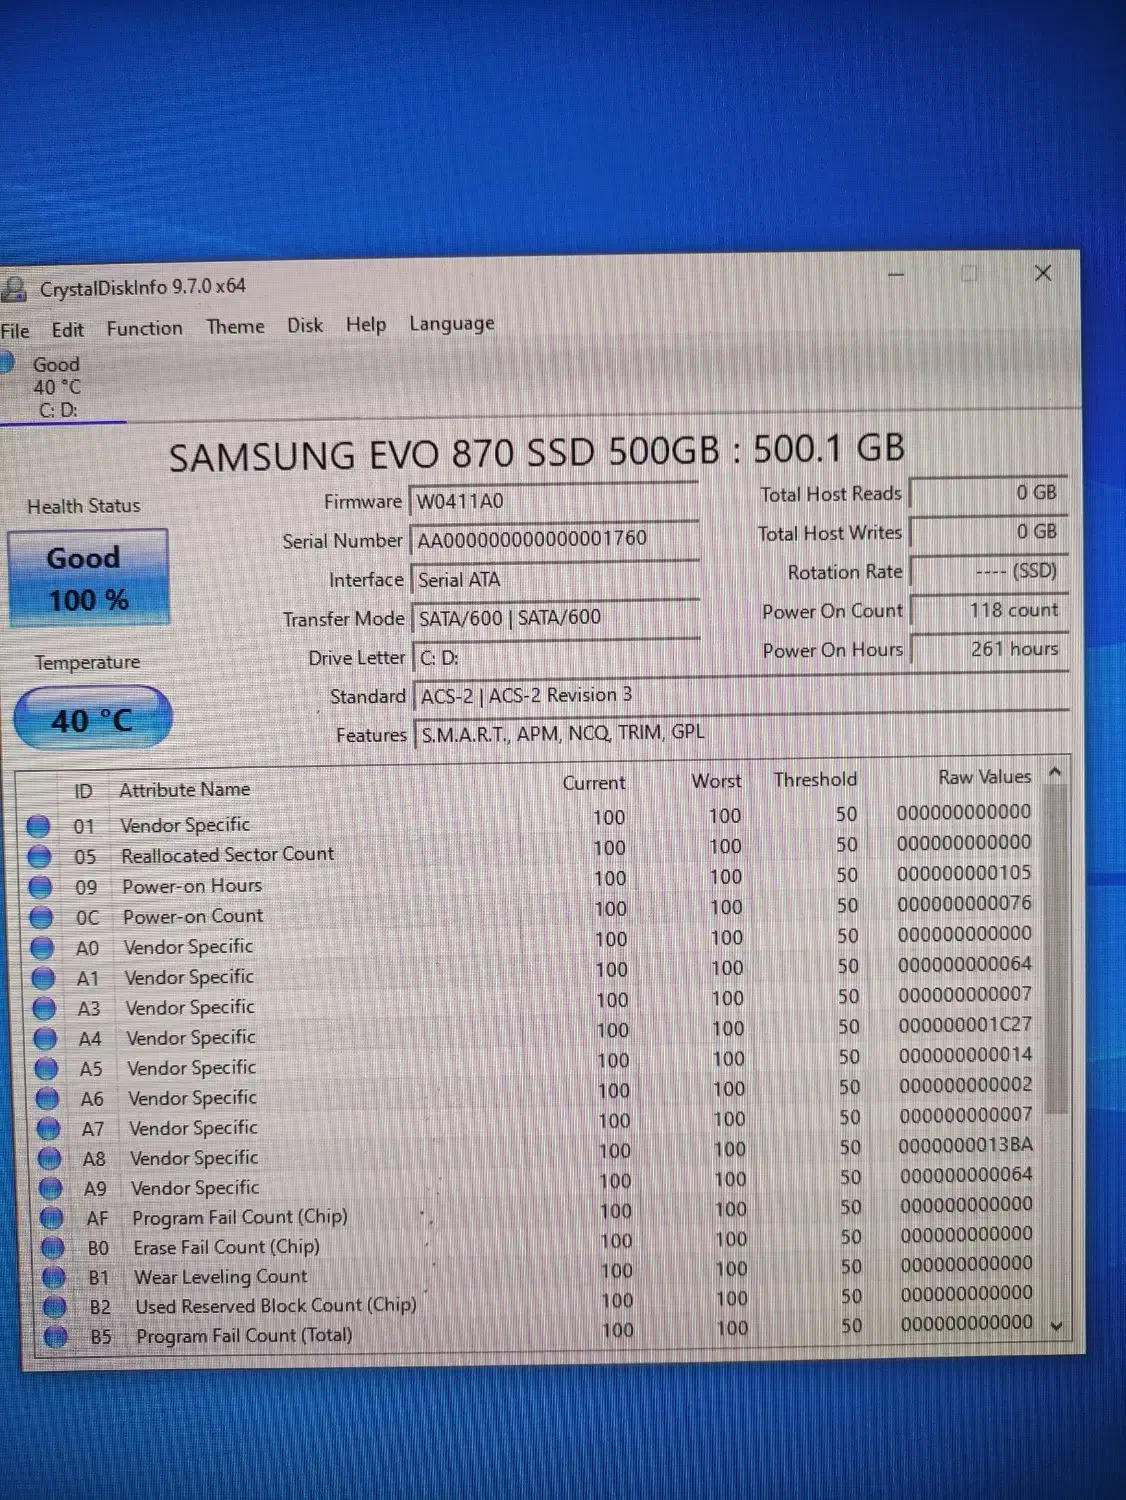Click the Total Host Reads value
This screenshot has width=1126, height=1500.
[x=987, y=492]
